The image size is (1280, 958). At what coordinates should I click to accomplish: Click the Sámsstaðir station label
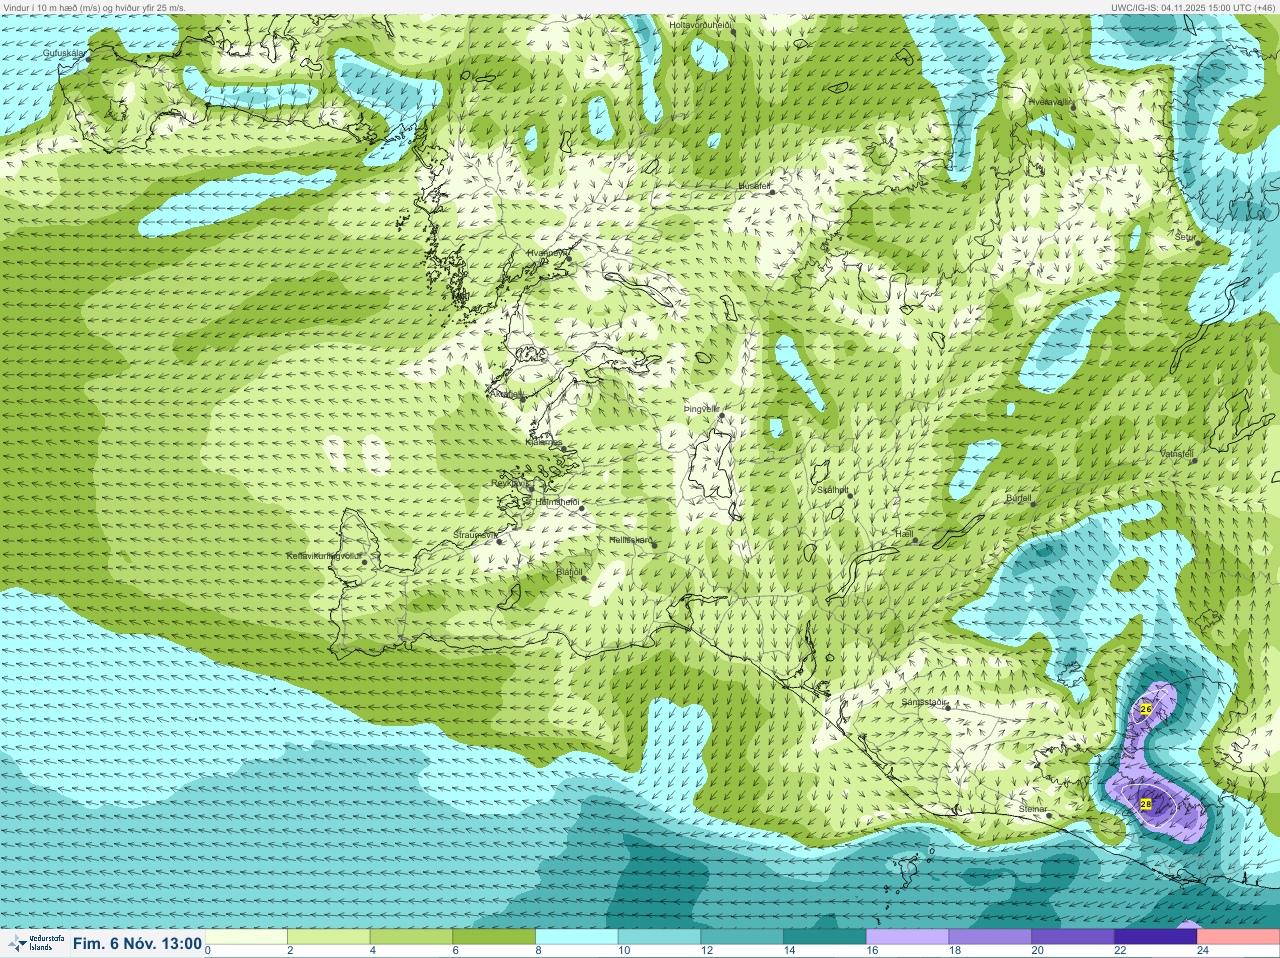[x=924, y=702]
